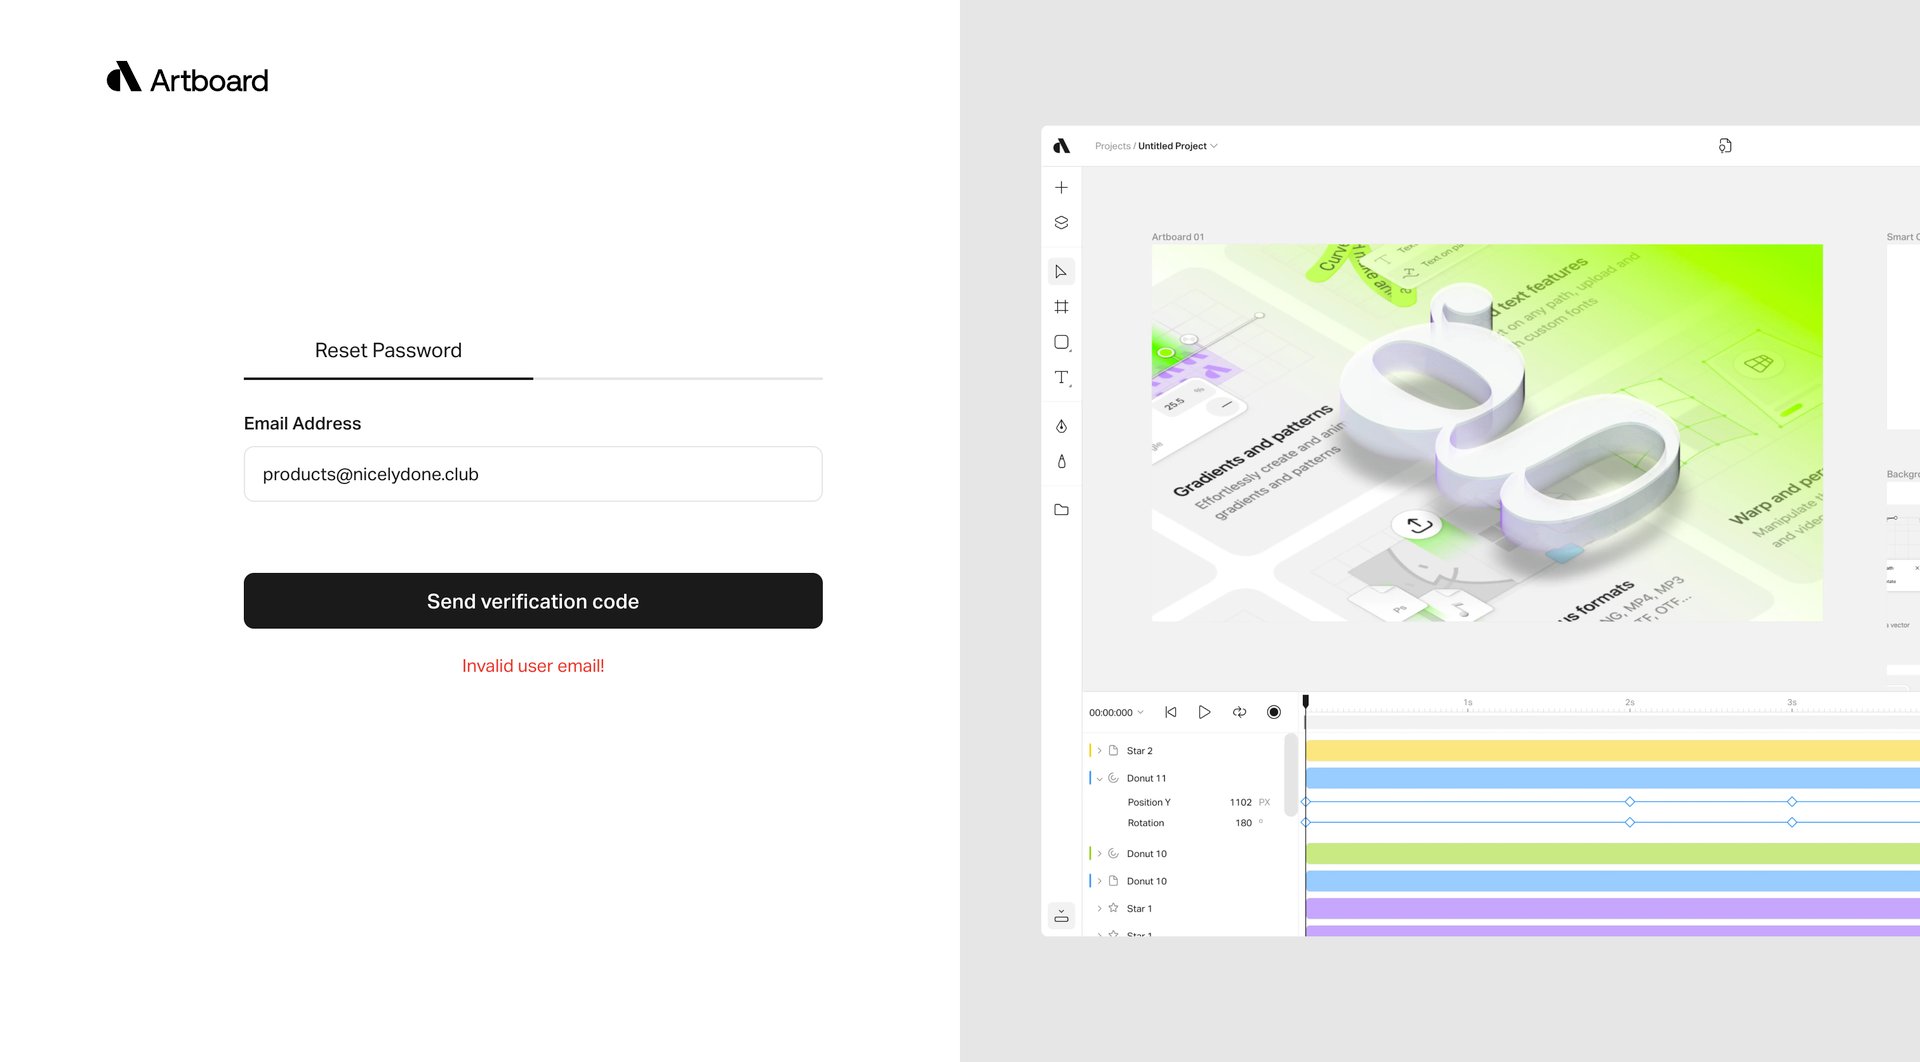1920x1062 pixels.
Task: Expand the Star 2 layer
Action: tap(1100, 750)
